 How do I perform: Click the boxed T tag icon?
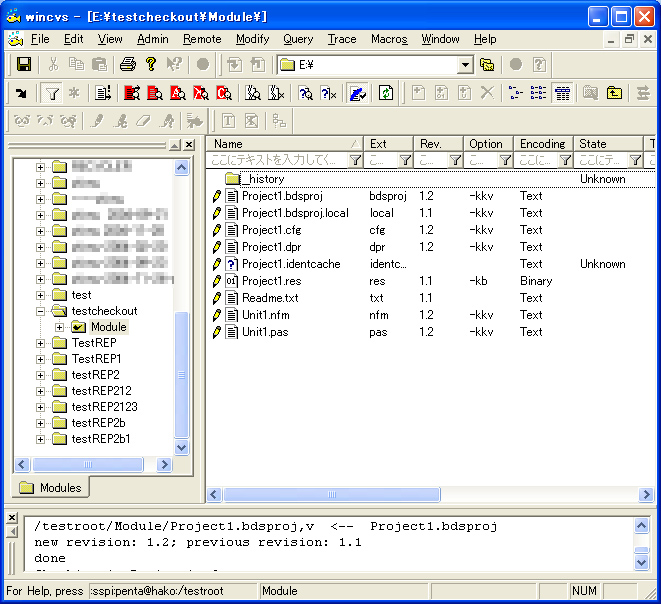(228, 121)
